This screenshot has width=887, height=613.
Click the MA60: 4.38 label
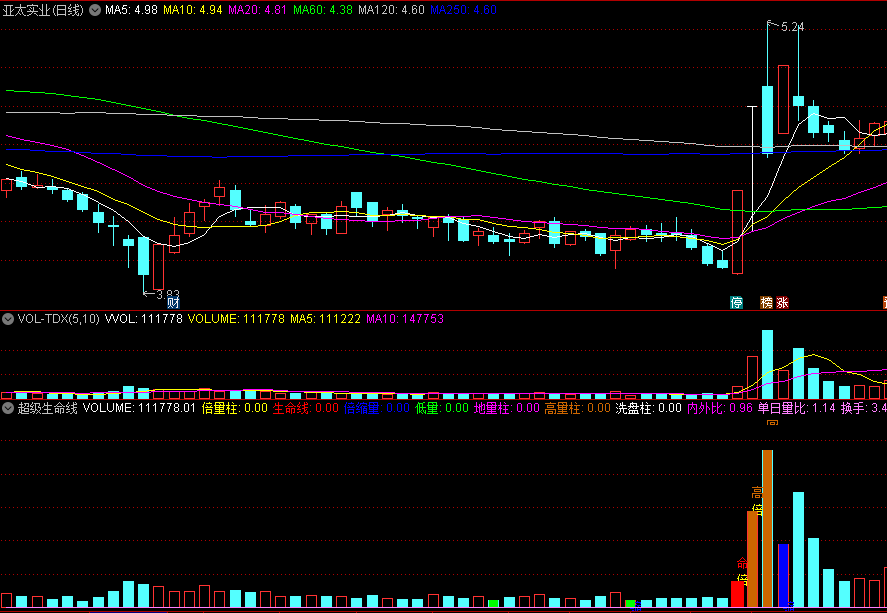pos(323,10)
